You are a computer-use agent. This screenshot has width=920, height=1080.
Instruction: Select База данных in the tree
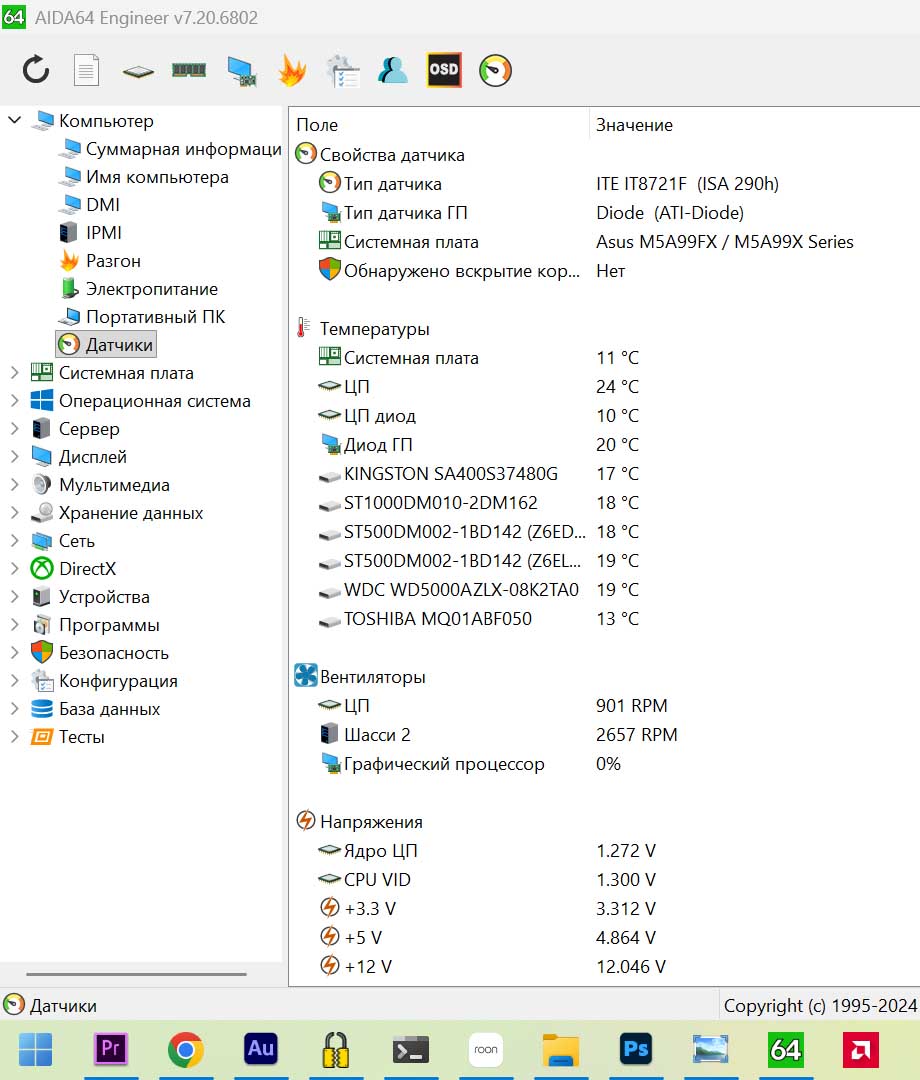[96, 709]
